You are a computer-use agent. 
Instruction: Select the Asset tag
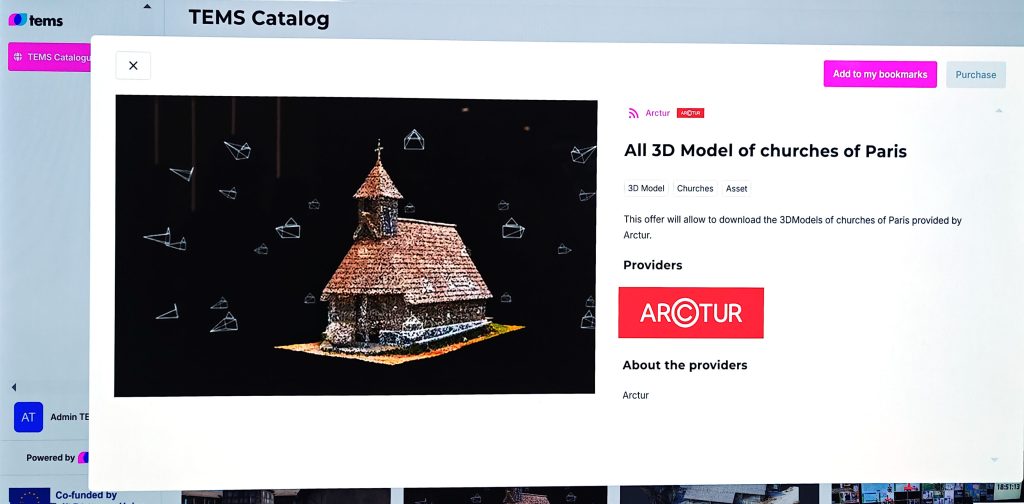tap(736, 188)
